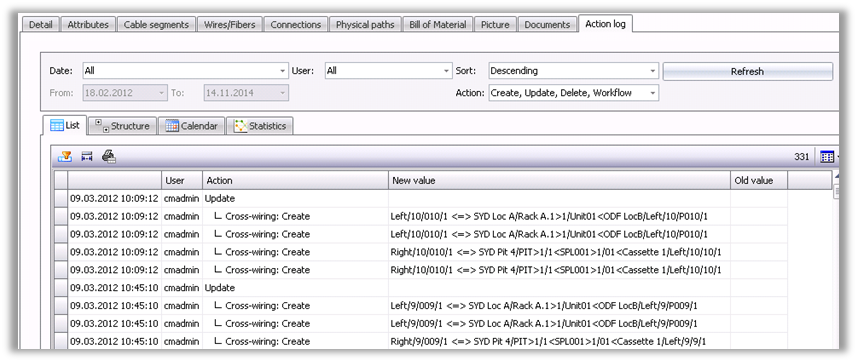Click the print icon in the list toolbar
This screenshot has height=362, width=857.
pyautogui.click(x=109, y=156)
